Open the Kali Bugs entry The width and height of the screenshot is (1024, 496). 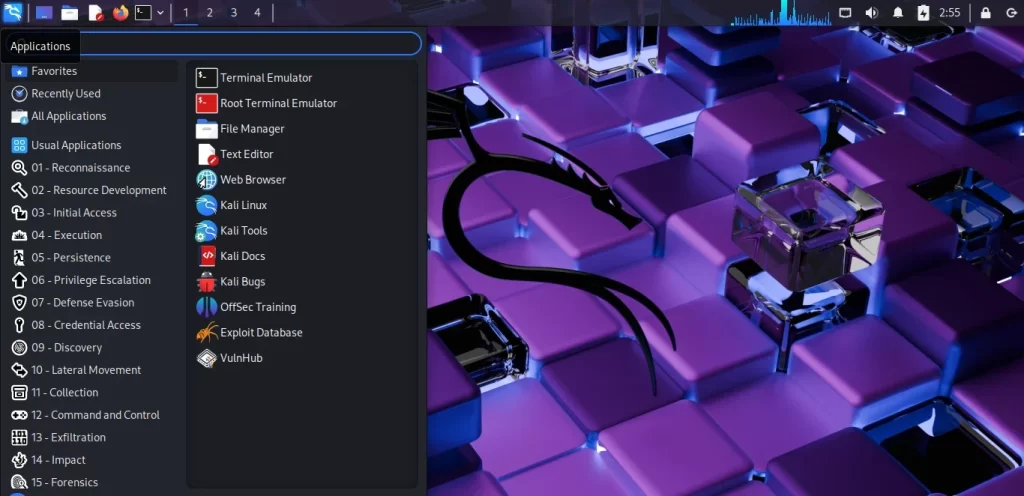(302, 281)
